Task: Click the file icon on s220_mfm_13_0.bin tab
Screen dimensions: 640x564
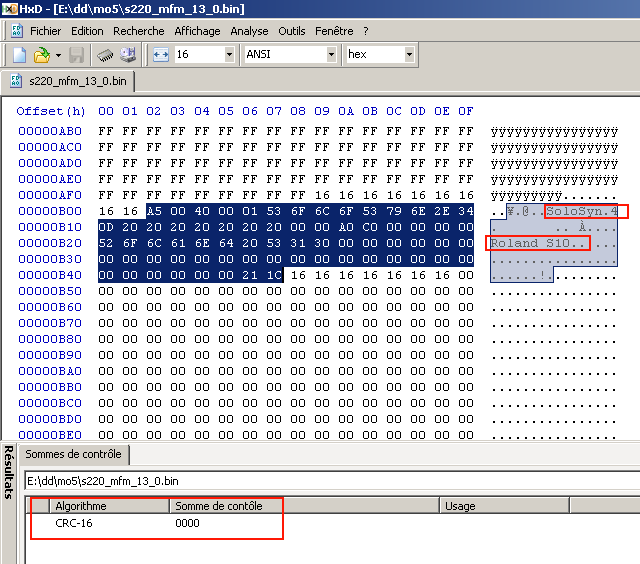Action: 16,80
